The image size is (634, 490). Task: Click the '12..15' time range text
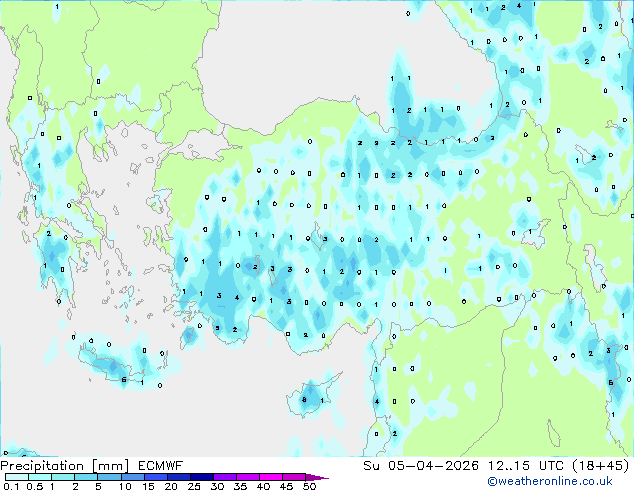509,466
